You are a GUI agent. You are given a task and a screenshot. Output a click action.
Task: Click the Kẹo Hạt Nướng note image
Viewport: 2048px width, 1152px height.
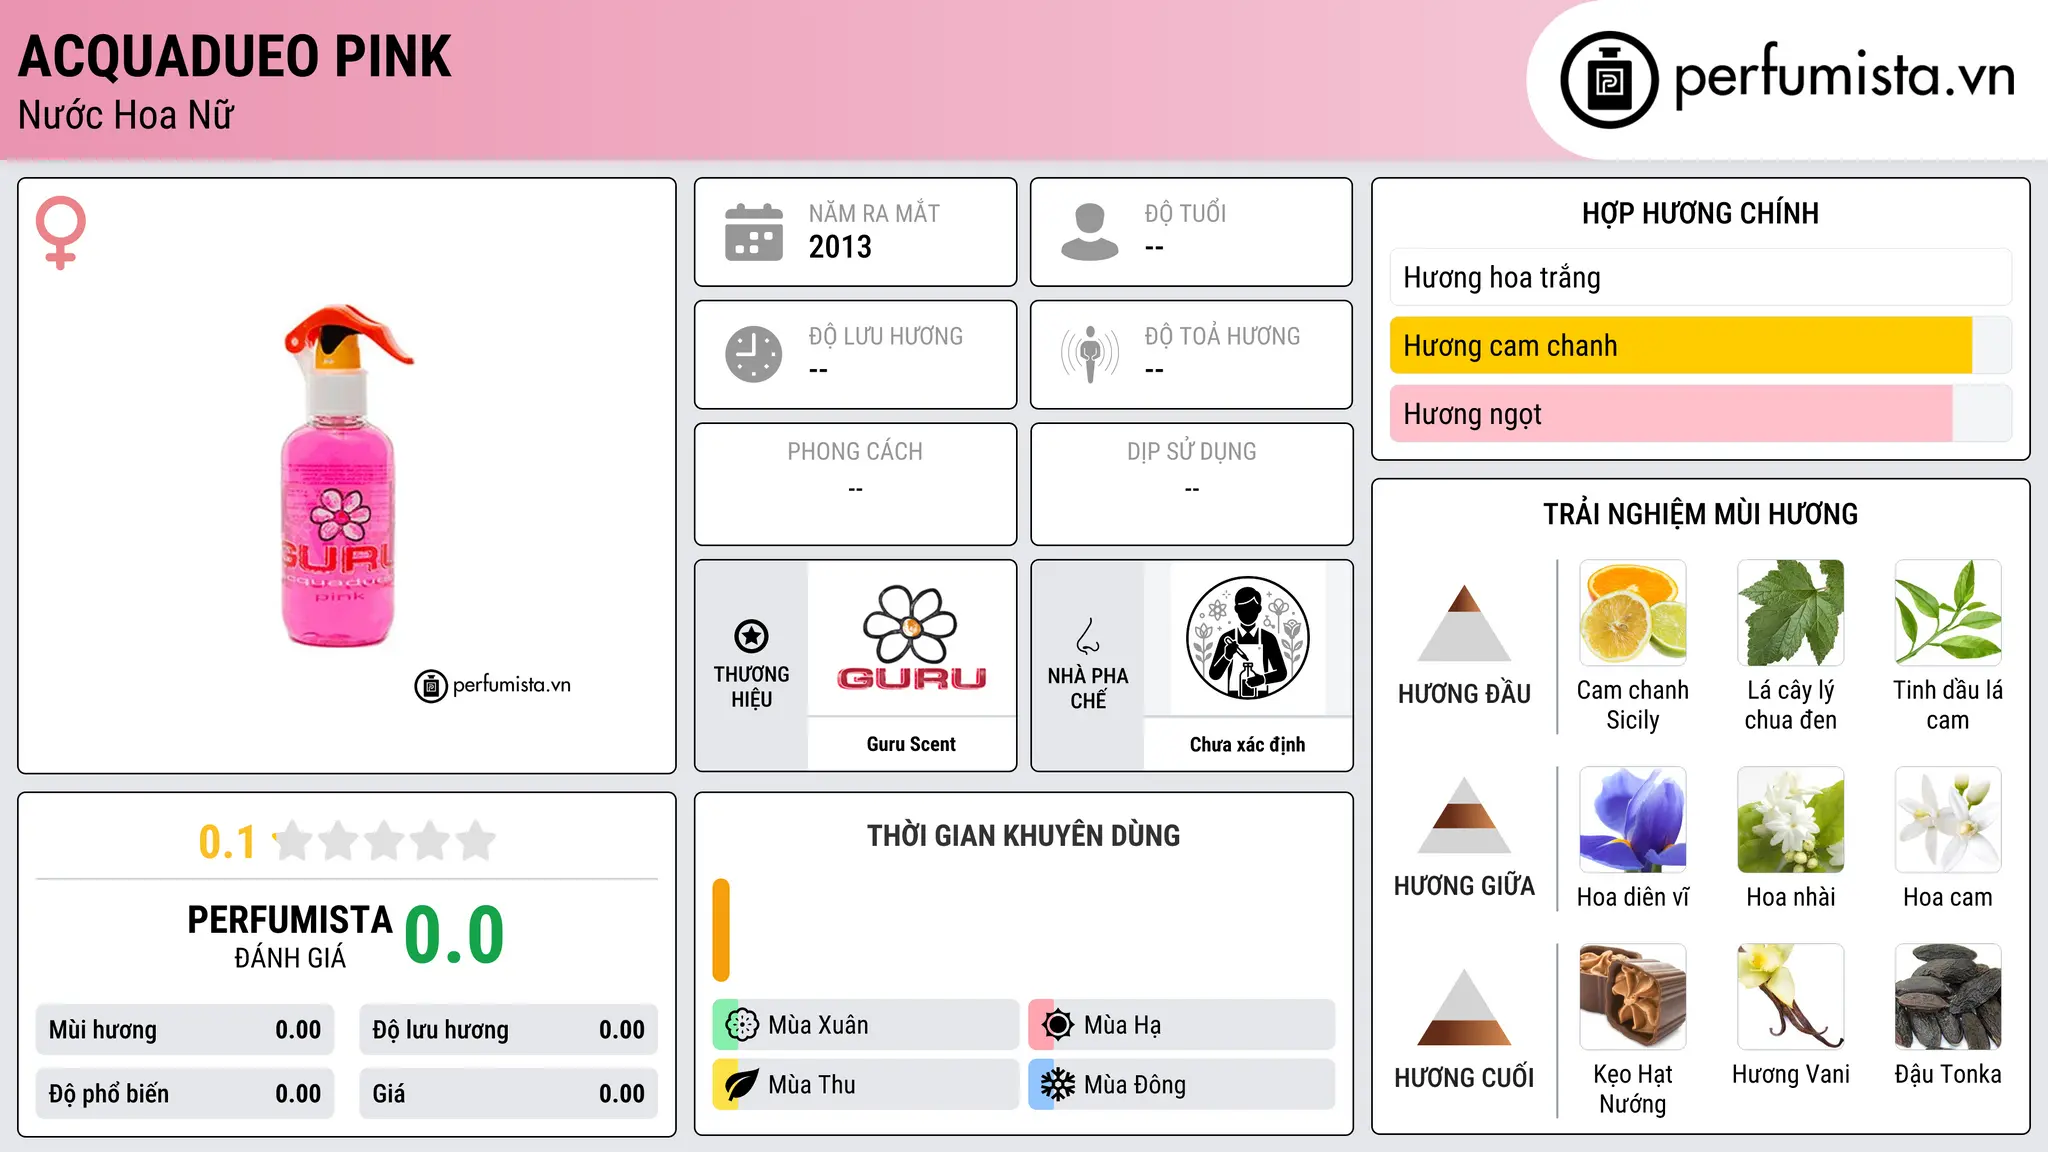tap(1633, 997)
